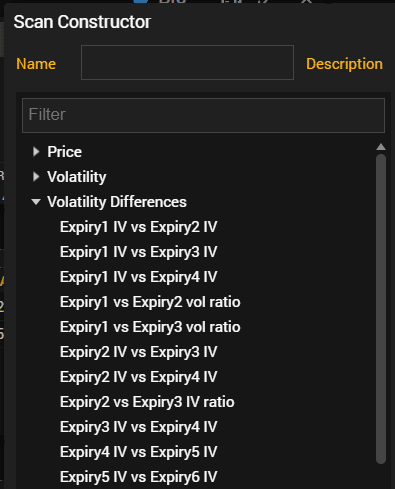Viewport: 395px width, 489px height.
Task: Select Expiry3 IV vs Expiry4 IV
Action: click(x=139, y=427)
